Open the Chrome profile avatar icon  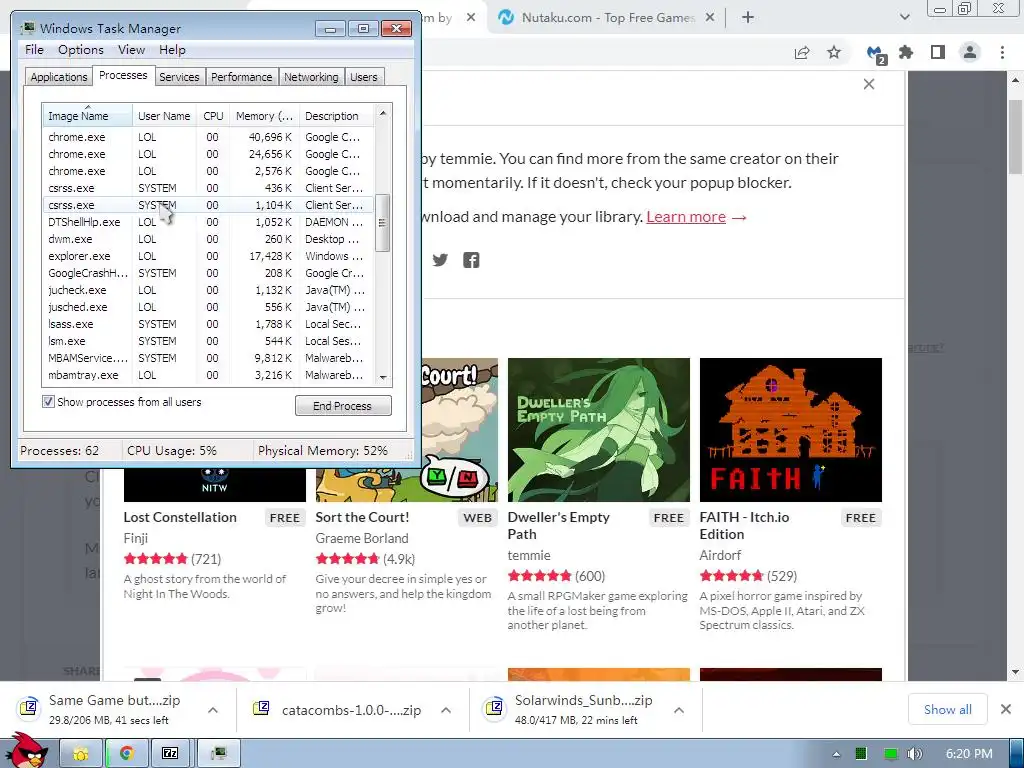pyautogui.click(x=970, y=52)
